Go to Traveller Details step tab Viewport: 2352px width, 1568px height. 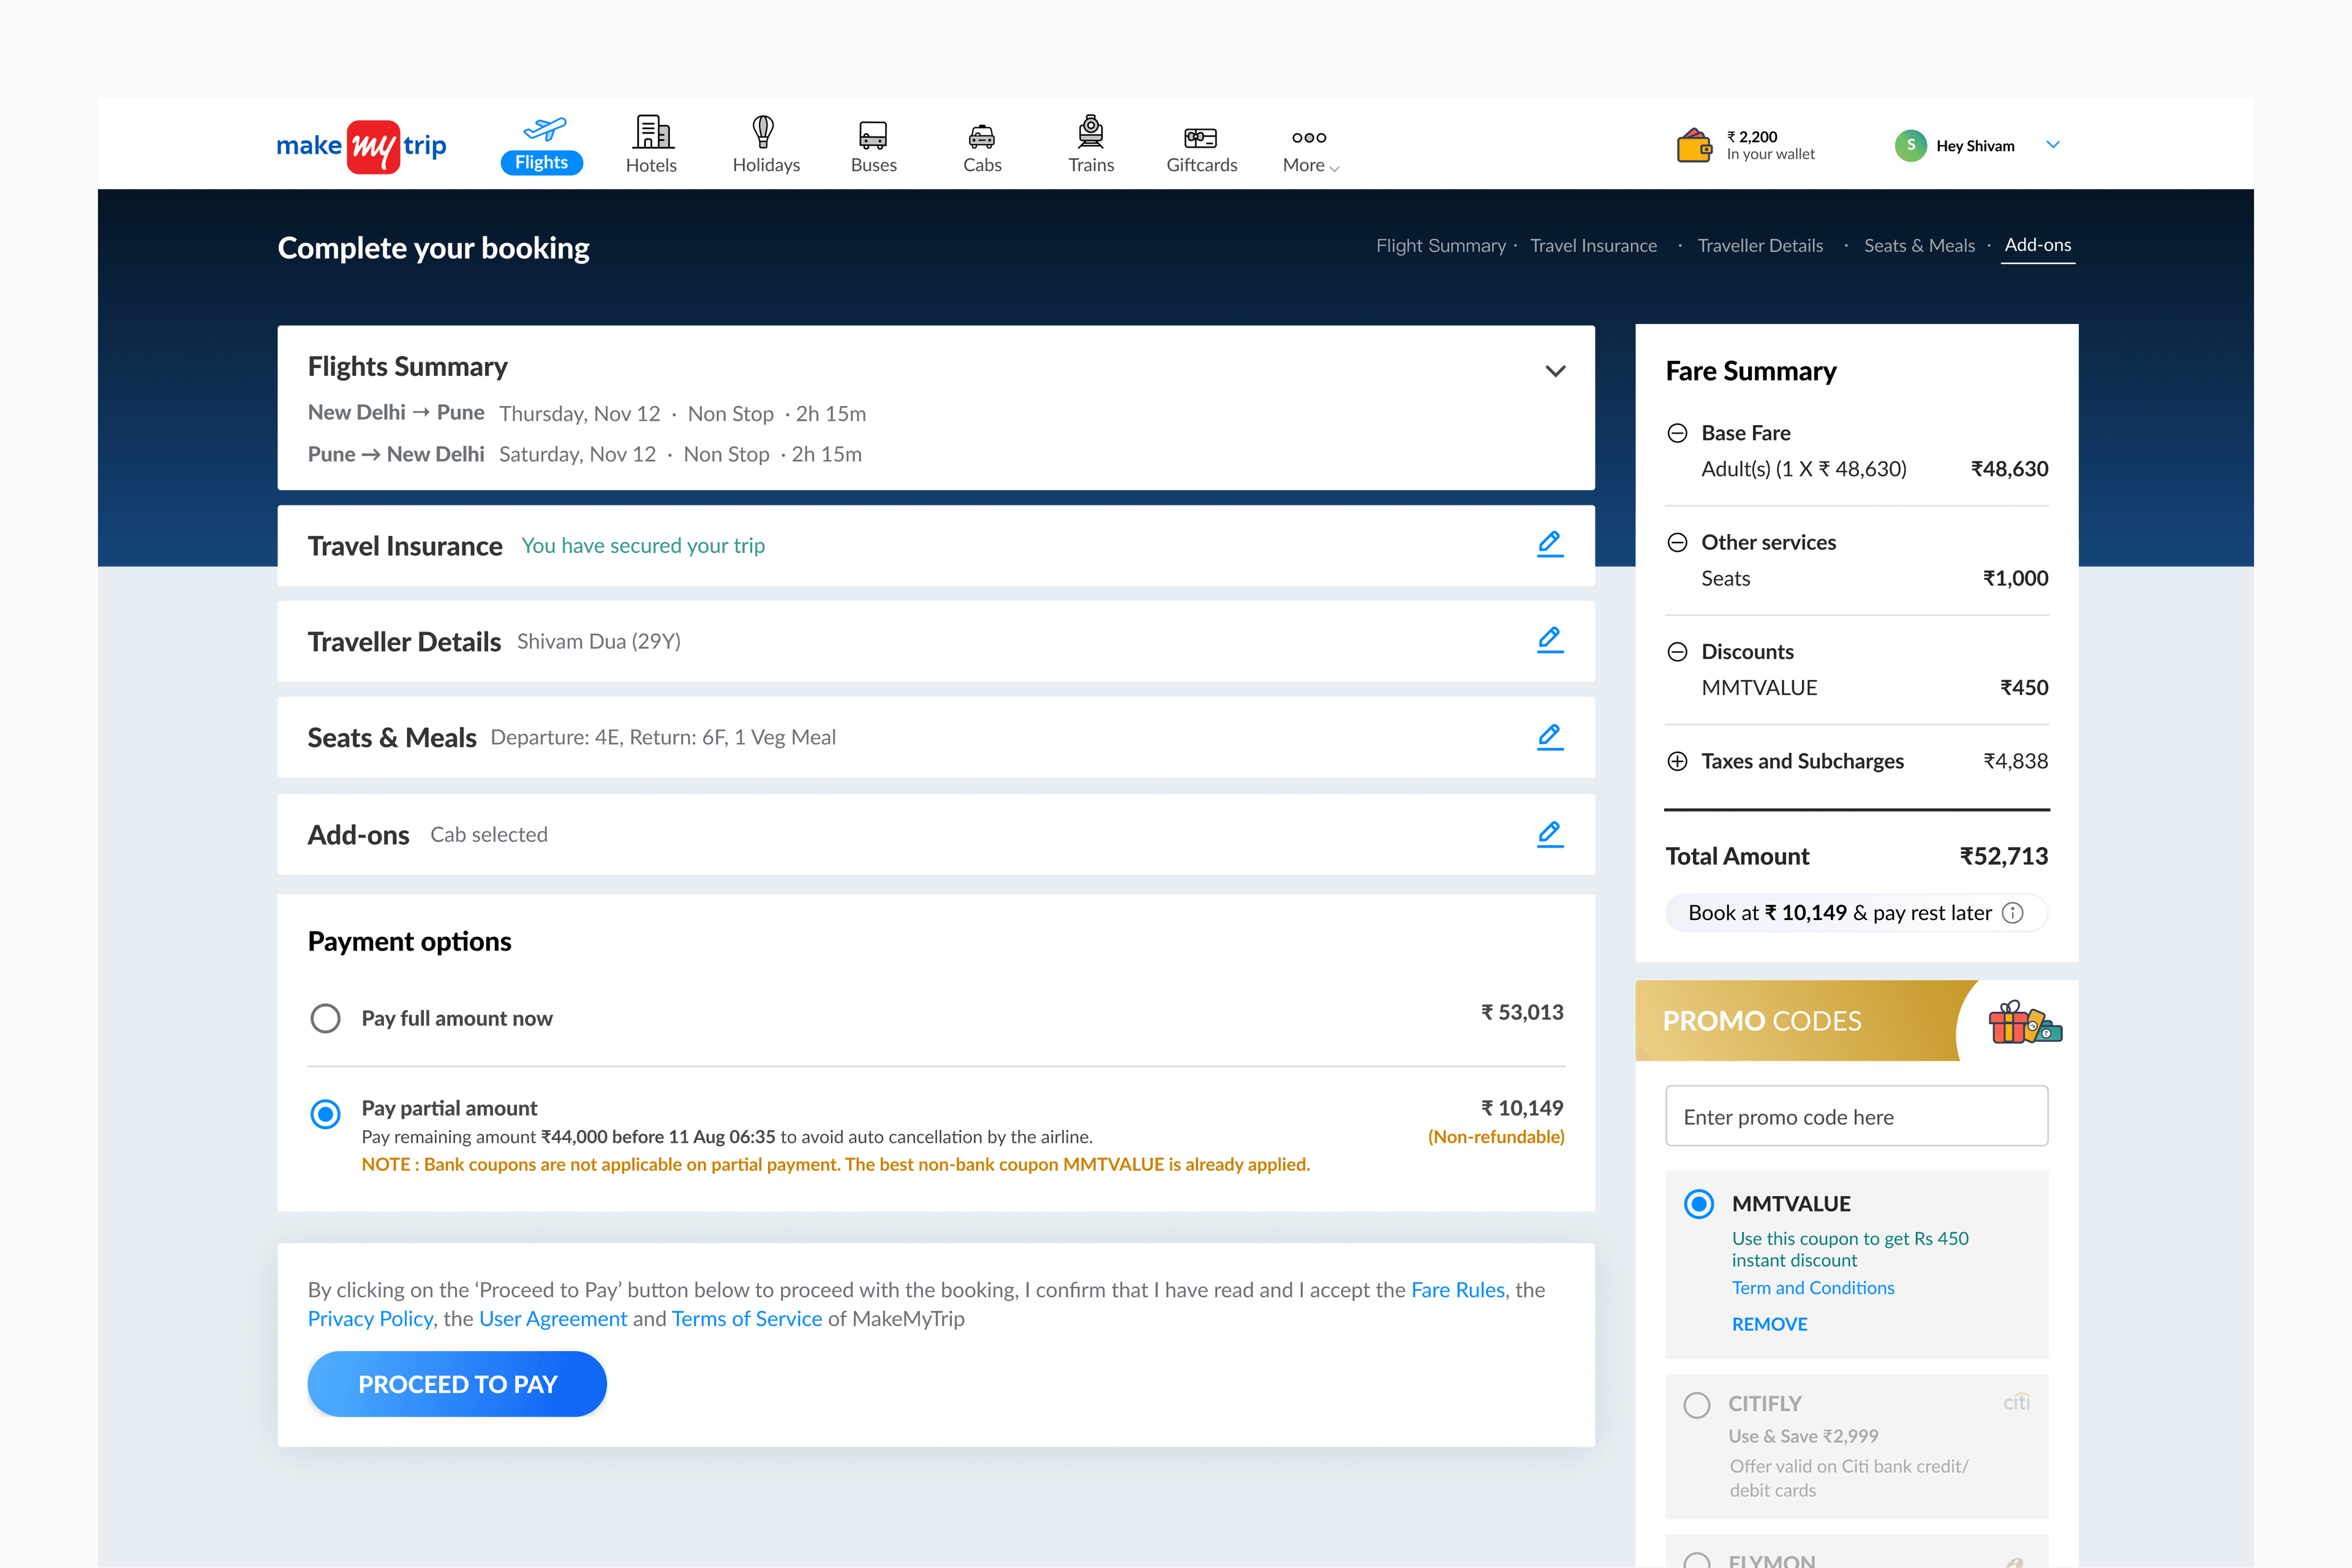(x=1759, y=246)
